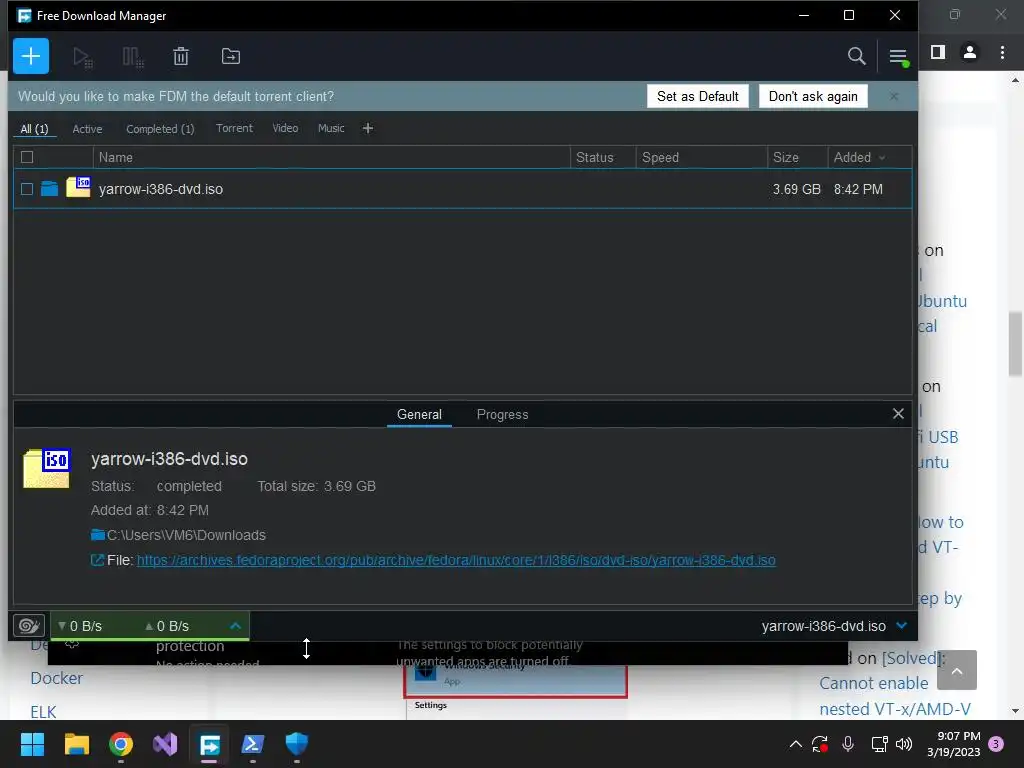Toggle Added column sort arrow
The width and height of the screenshot is (1024, 768).
[x=882, y=157]
